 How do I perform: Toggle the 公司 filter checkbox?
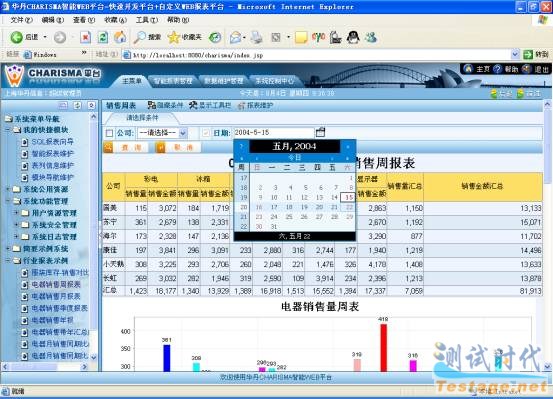point(109,133)
